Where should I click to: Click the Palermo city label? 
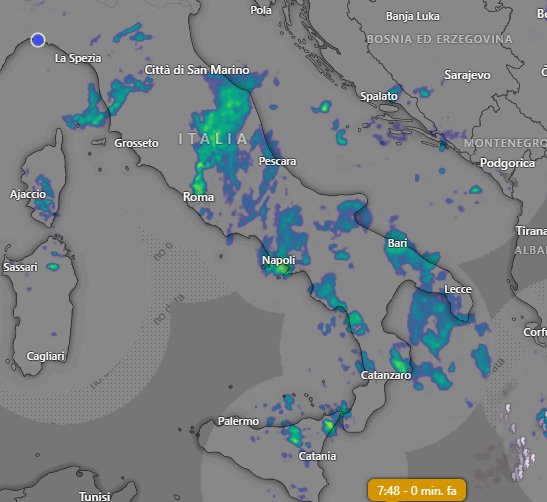pyautogui.click(x=239, y=421)
